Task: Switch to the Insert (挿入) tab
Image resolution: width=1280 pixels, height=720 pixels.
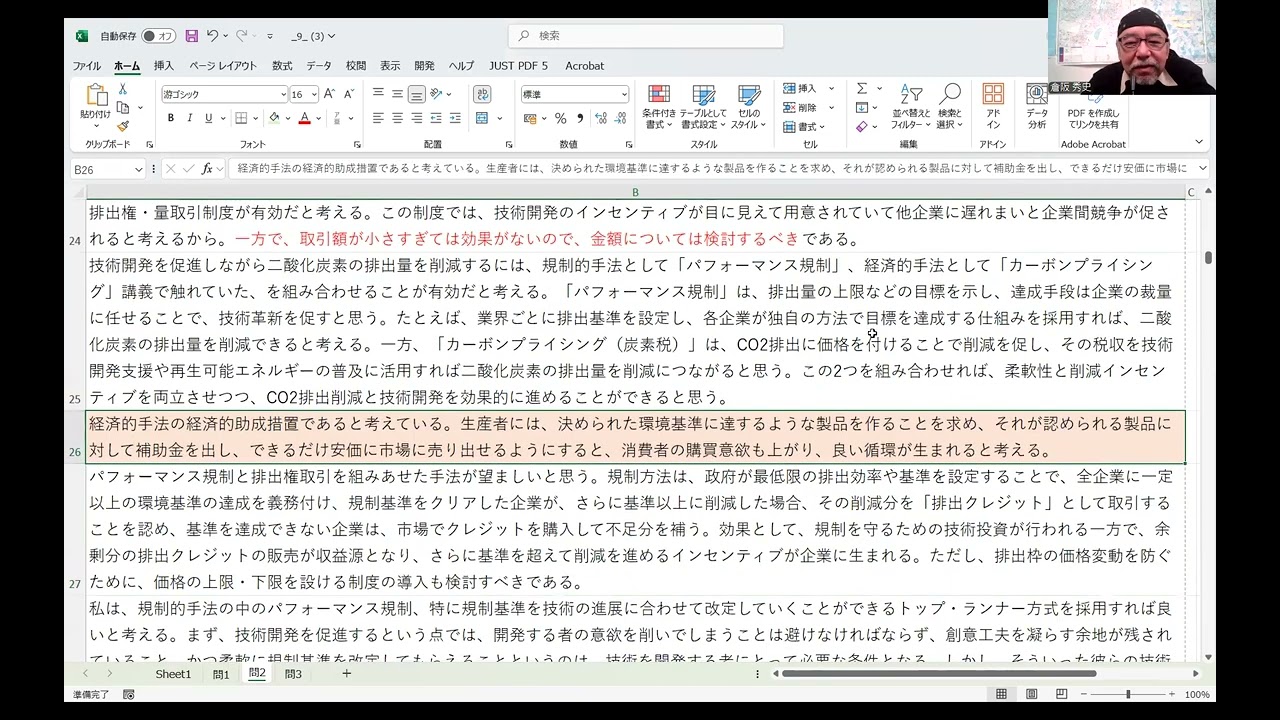Action: 163,66
